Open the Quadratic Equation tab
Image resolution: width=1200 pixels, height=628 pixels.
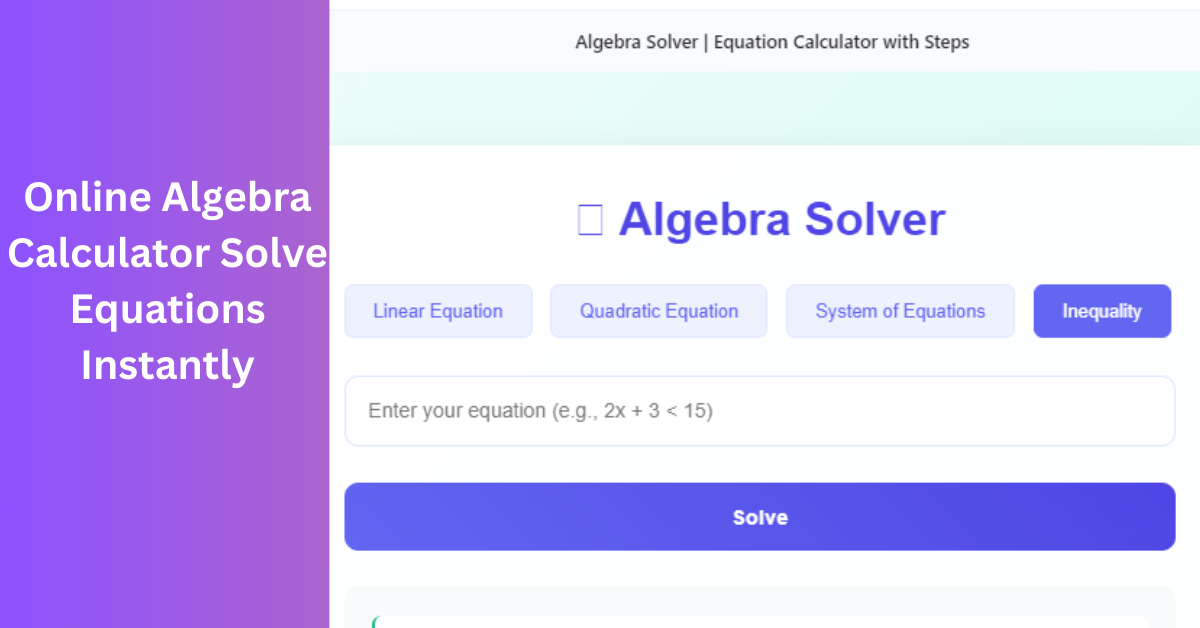pyautogui.click(x=659, y=311)
